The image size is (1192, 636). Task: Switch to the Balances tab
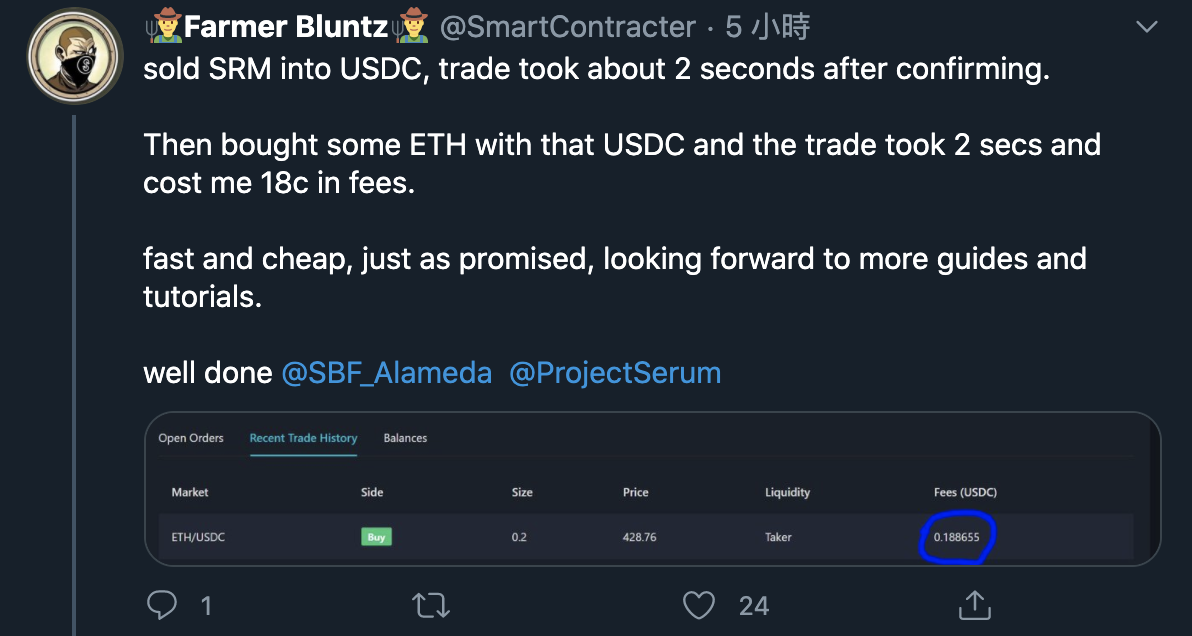click(405, 438)
